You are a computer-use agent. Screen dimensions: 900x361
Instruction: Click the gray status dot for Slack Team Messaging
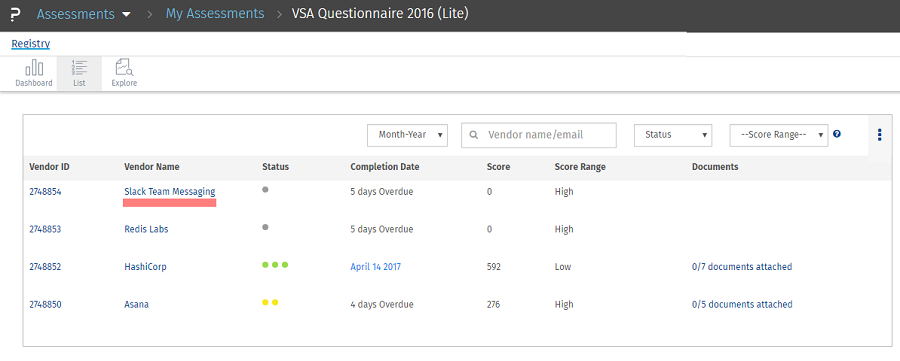click(x=265, y=189)
